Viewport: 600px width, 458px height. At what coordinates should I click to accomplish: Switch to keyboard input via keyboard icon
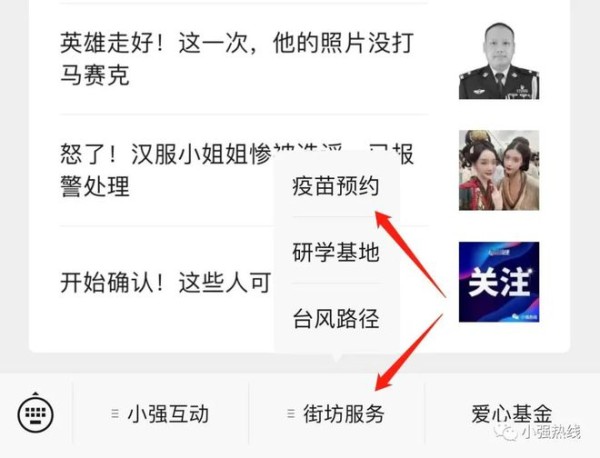(x=36, y=414)
